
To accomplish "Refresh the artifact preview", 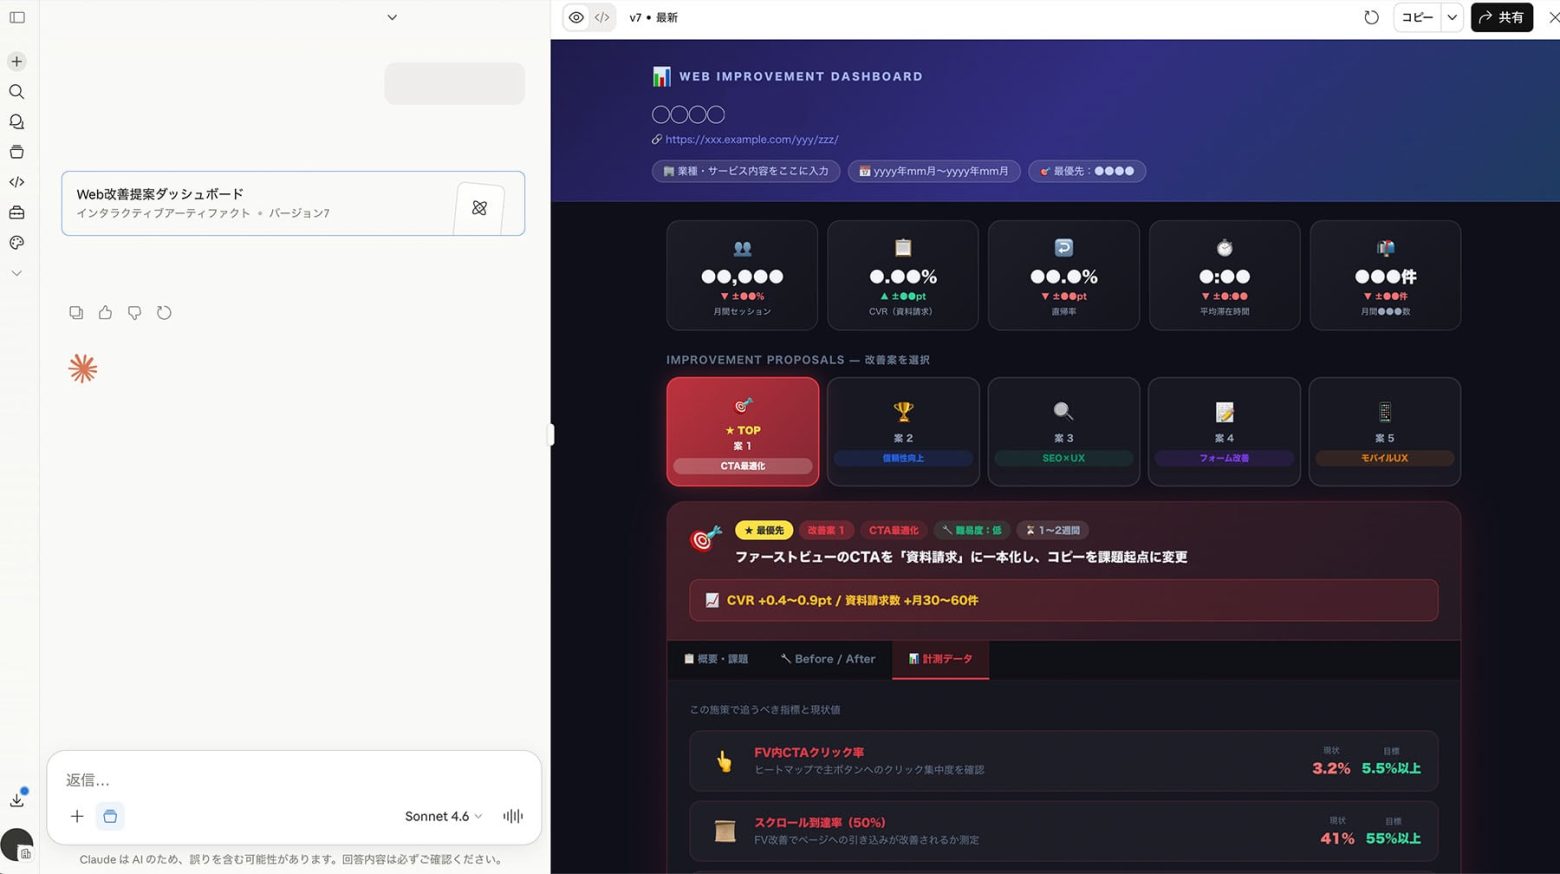I will pyautogui.click(x=1371, y=17).
